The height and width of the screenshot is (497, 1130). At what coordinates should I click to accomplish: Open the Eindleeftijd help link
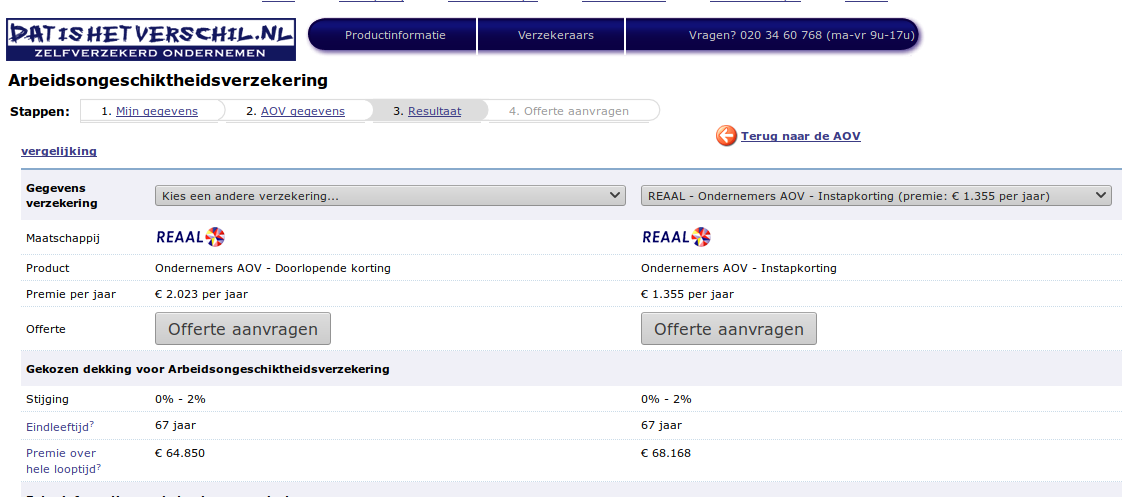click(x=60, y=426)
